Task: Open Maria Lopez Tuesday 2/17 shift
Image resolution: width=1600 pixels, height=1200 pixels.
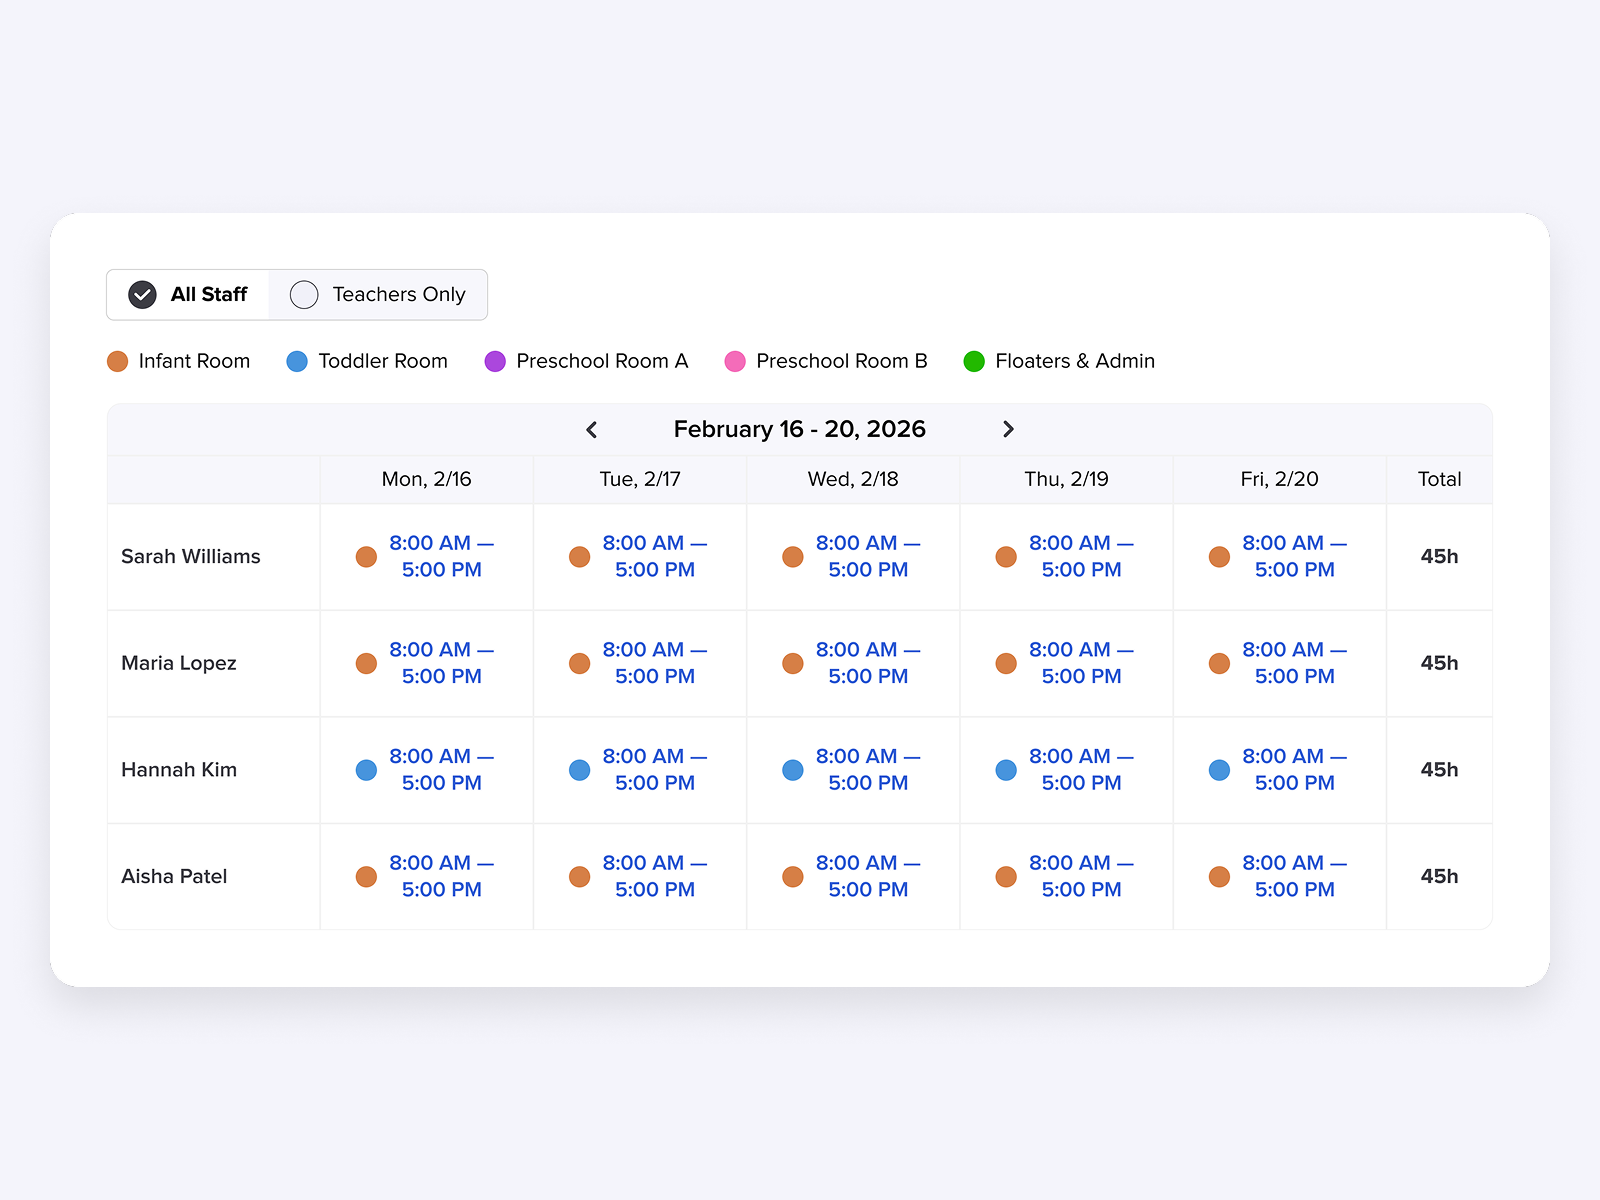Action: pos(640,663)
